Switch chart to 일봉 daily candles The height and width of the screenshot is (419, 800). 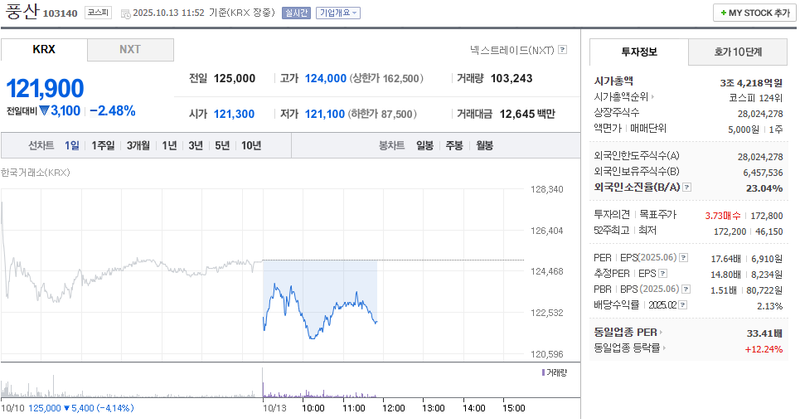[425, 146]
